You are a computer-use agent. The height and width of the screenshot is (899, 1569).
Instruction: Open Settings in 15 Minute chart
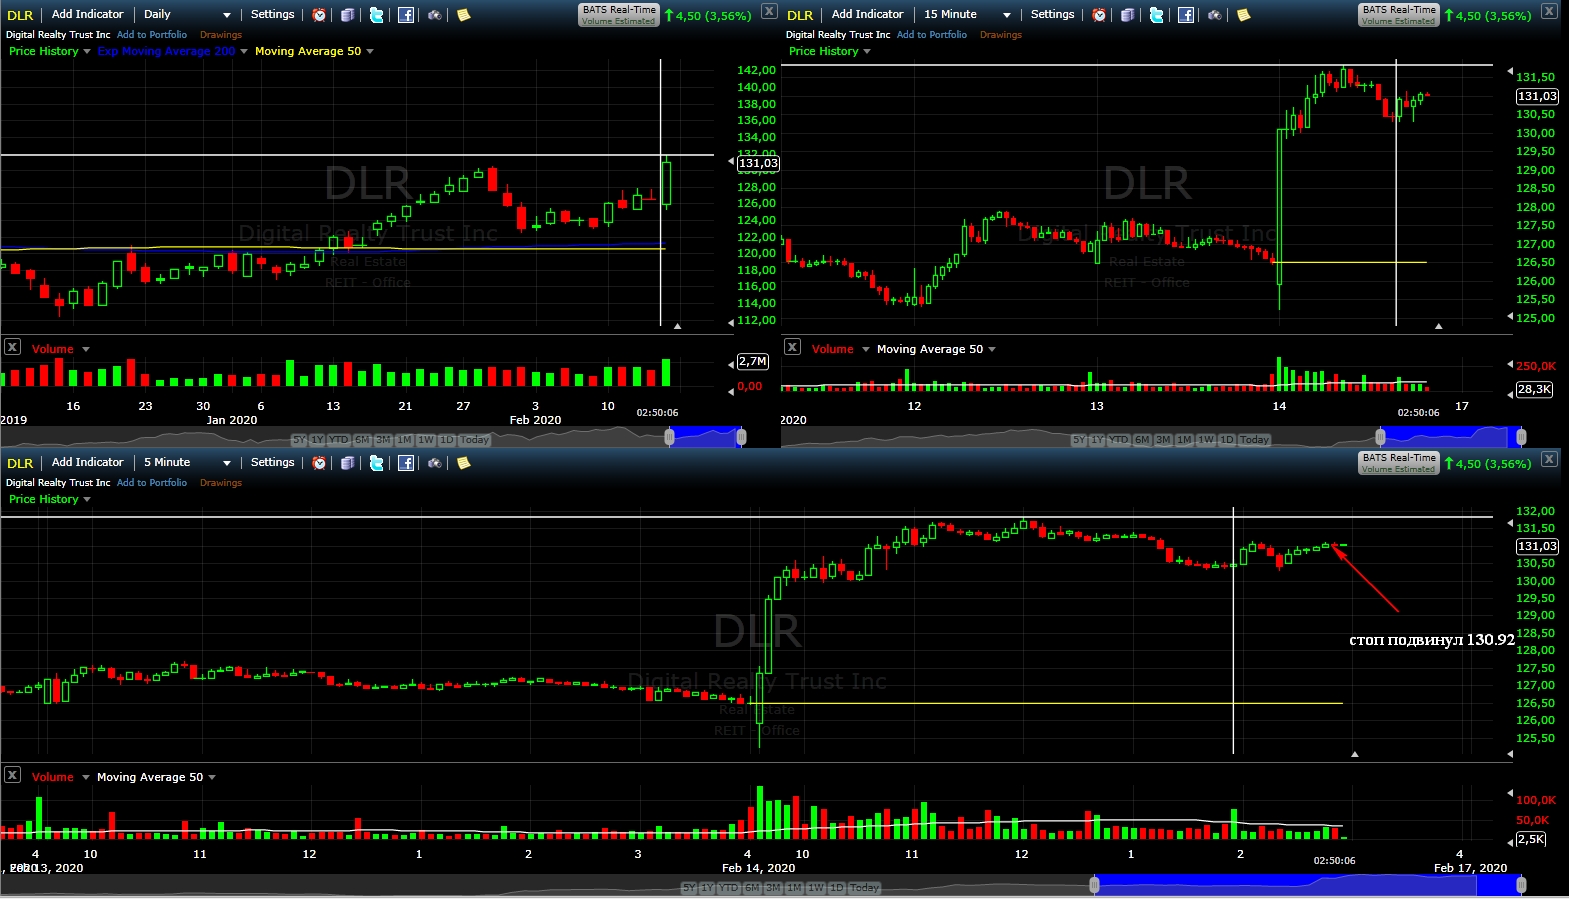click(x=1052, y=14)
